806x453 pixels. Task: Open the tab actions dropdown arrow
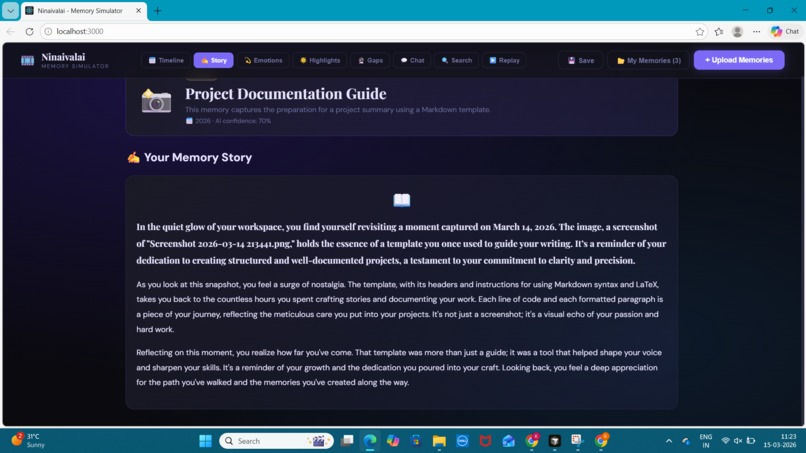coord(10,10)
